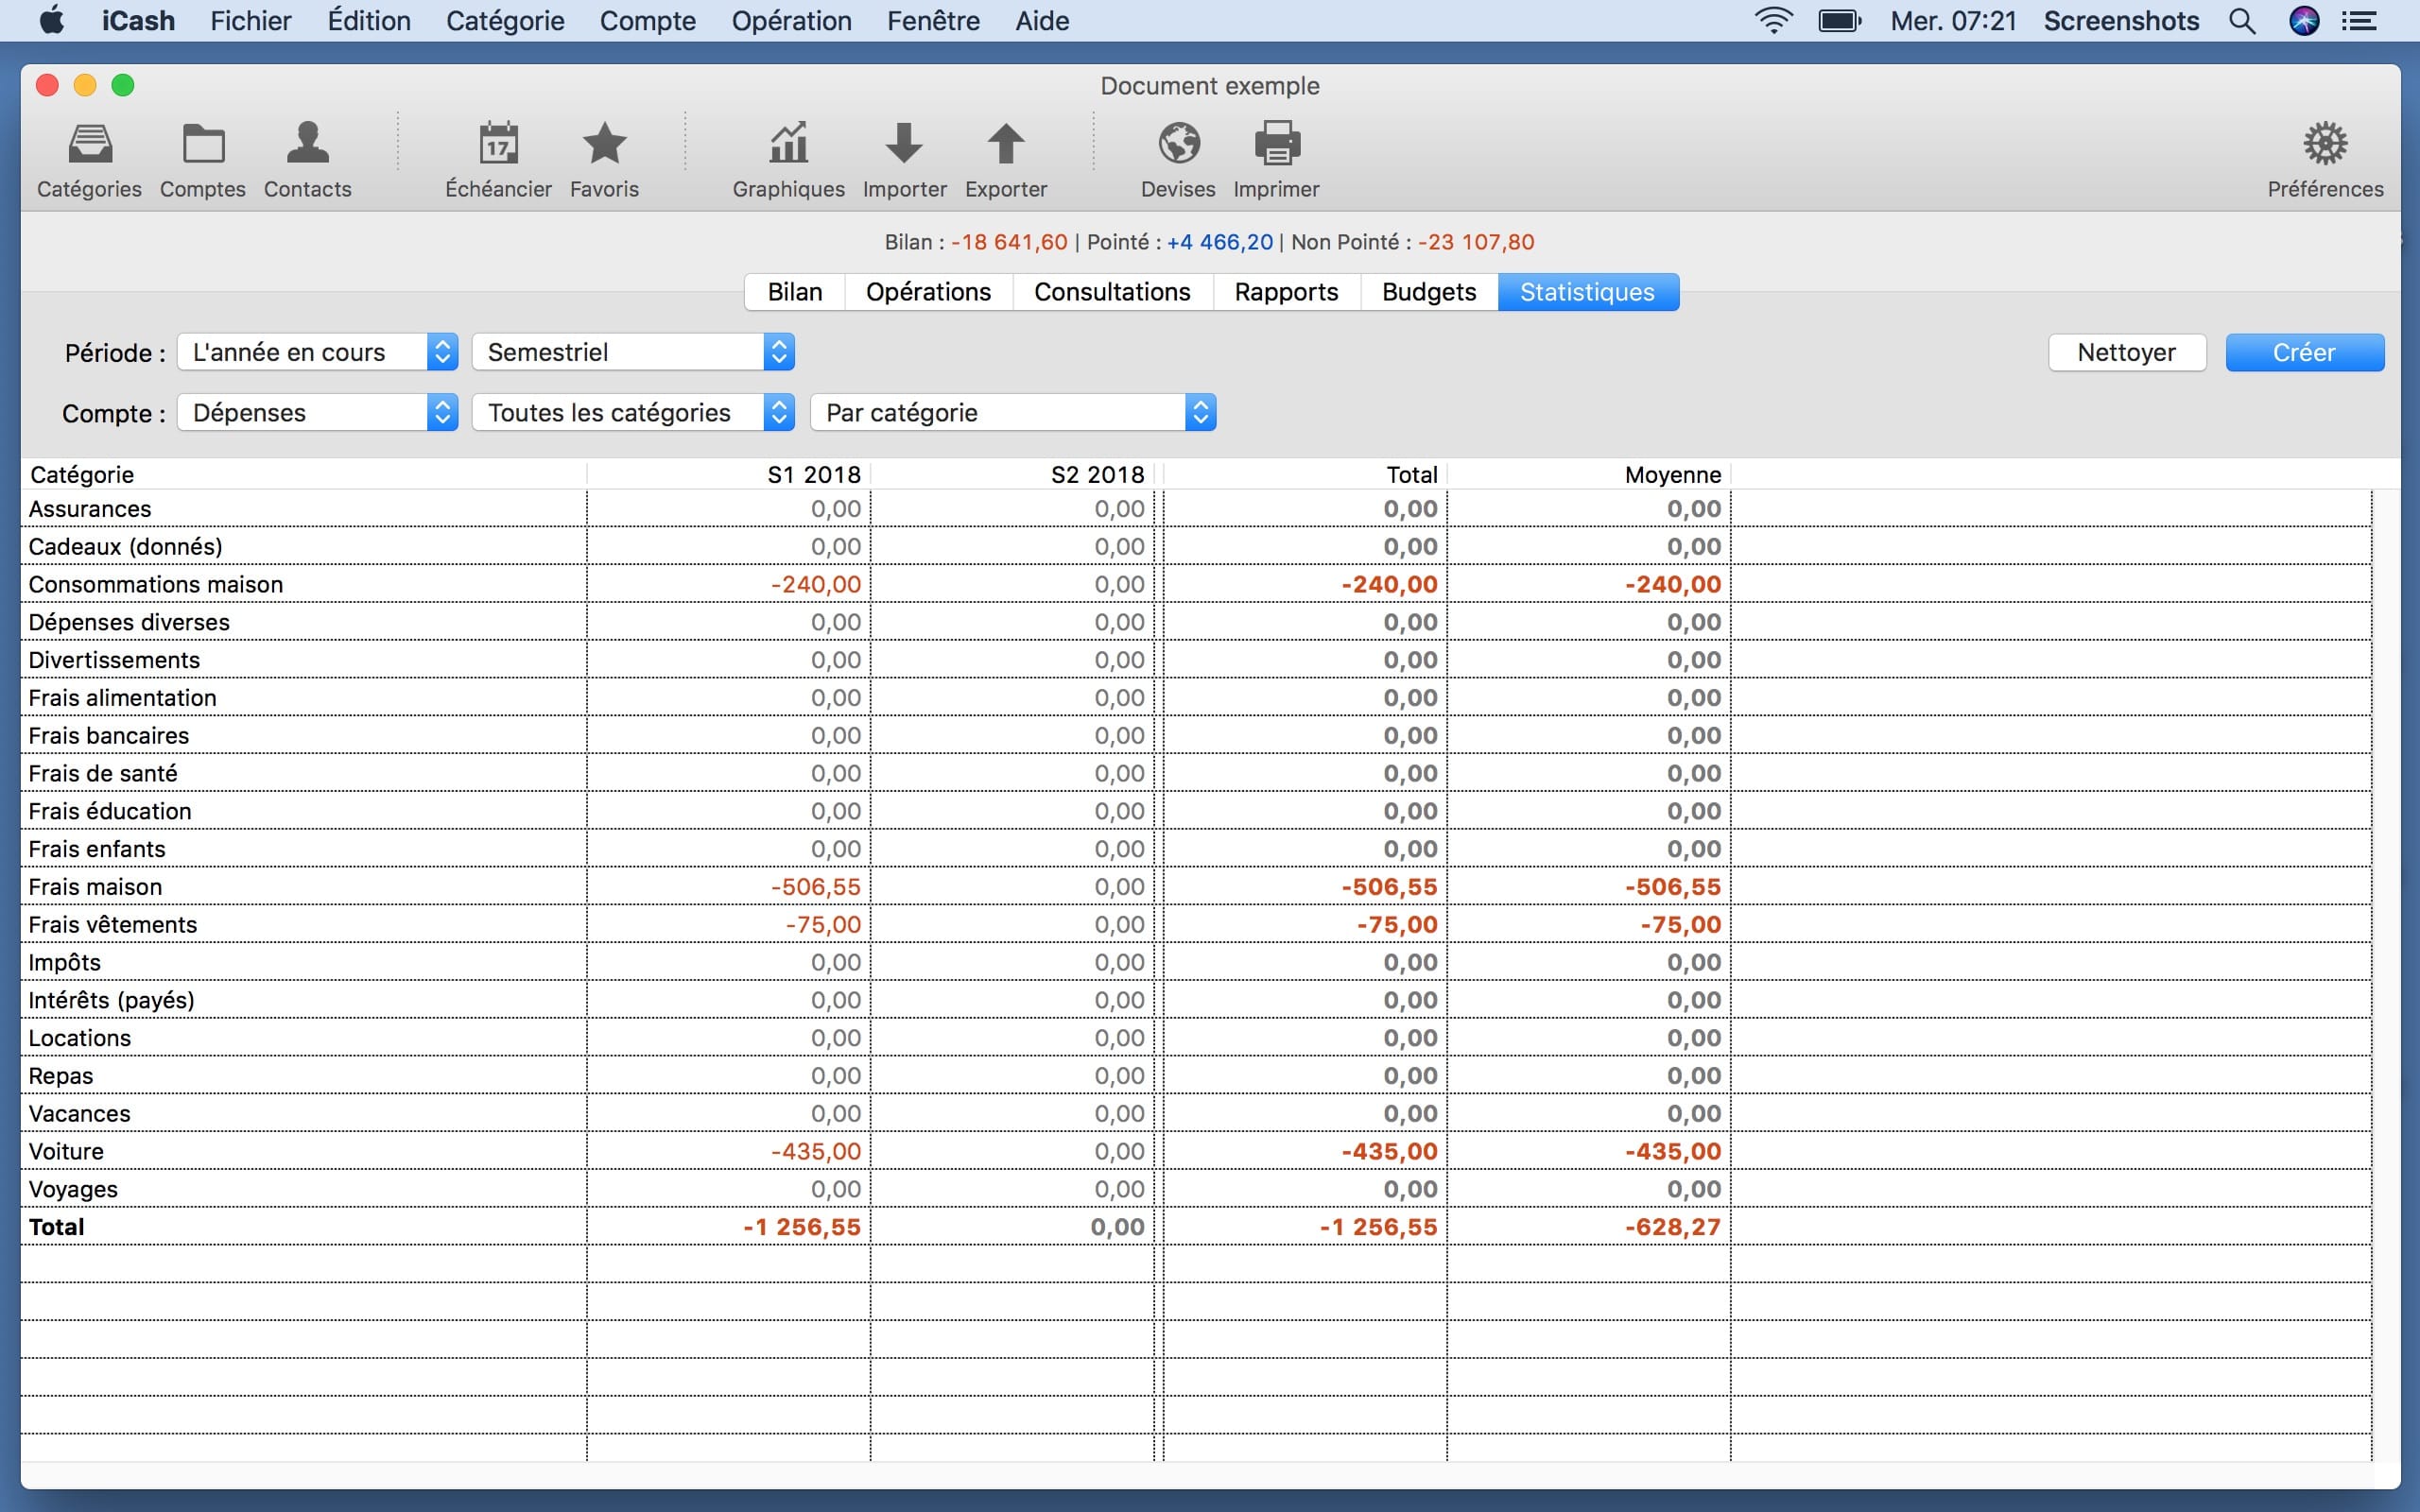Click the Favoris star icon

(604, 145)
